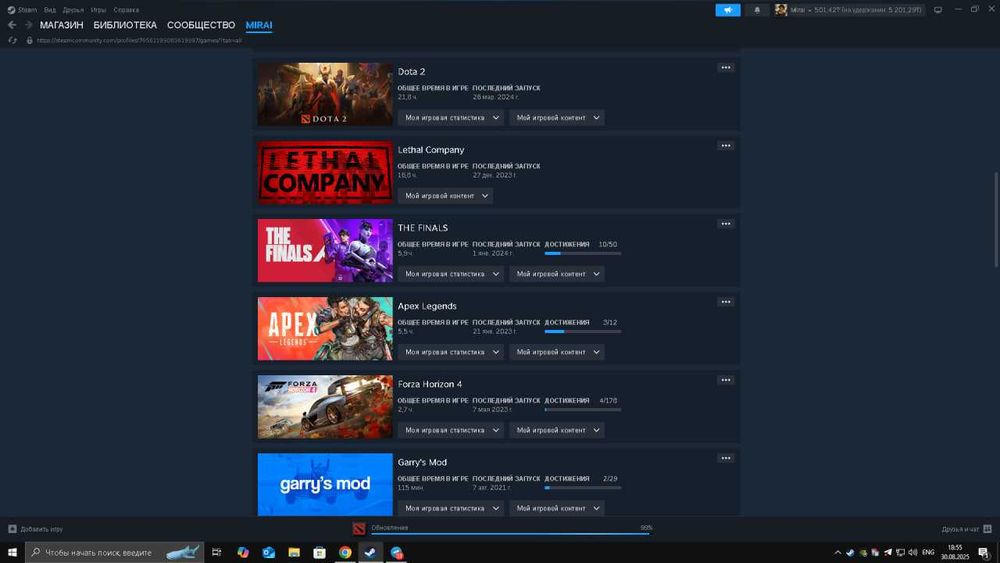The image size is (1000, 563).
Task: Go back with the left arrow
Action: click(x=11, y=25)
